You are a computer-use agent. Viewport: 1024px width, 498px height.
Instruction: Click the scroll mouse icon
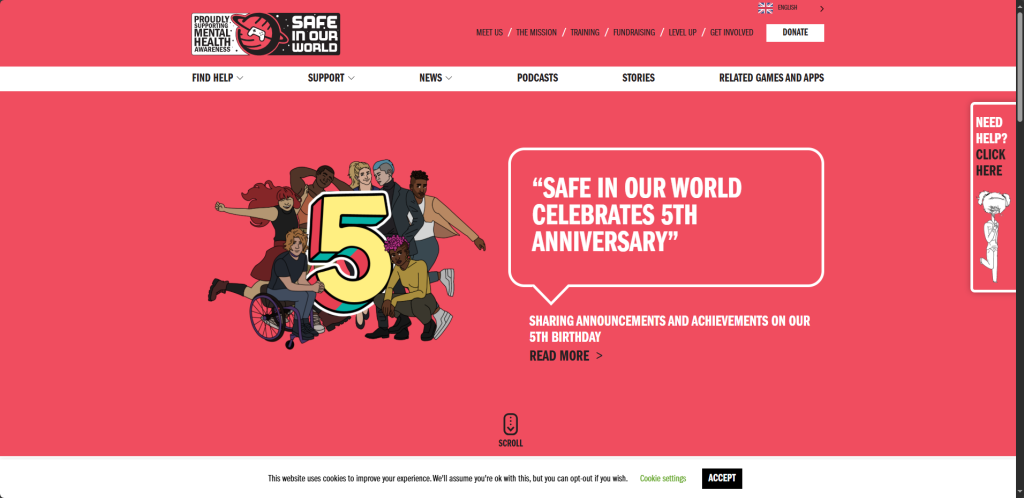tap(511, 424)
